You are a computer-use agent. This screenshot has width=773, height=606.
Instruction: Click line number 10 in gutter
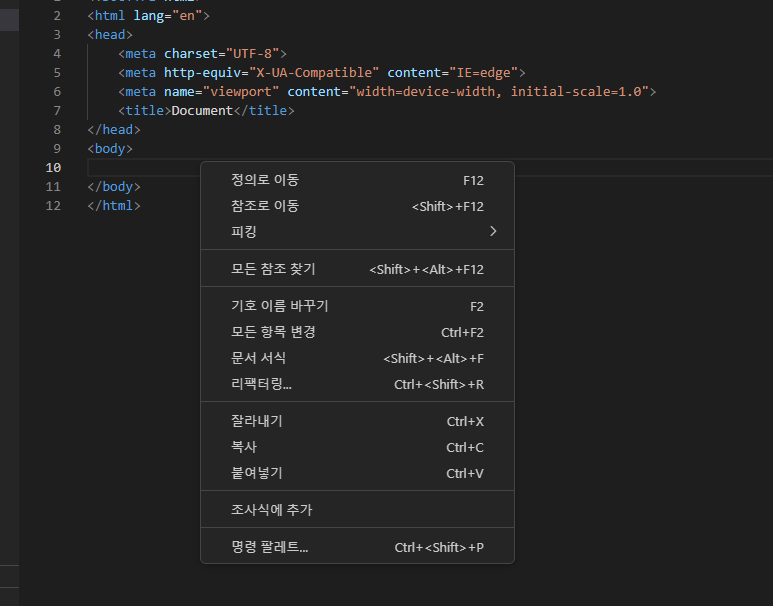53,168
